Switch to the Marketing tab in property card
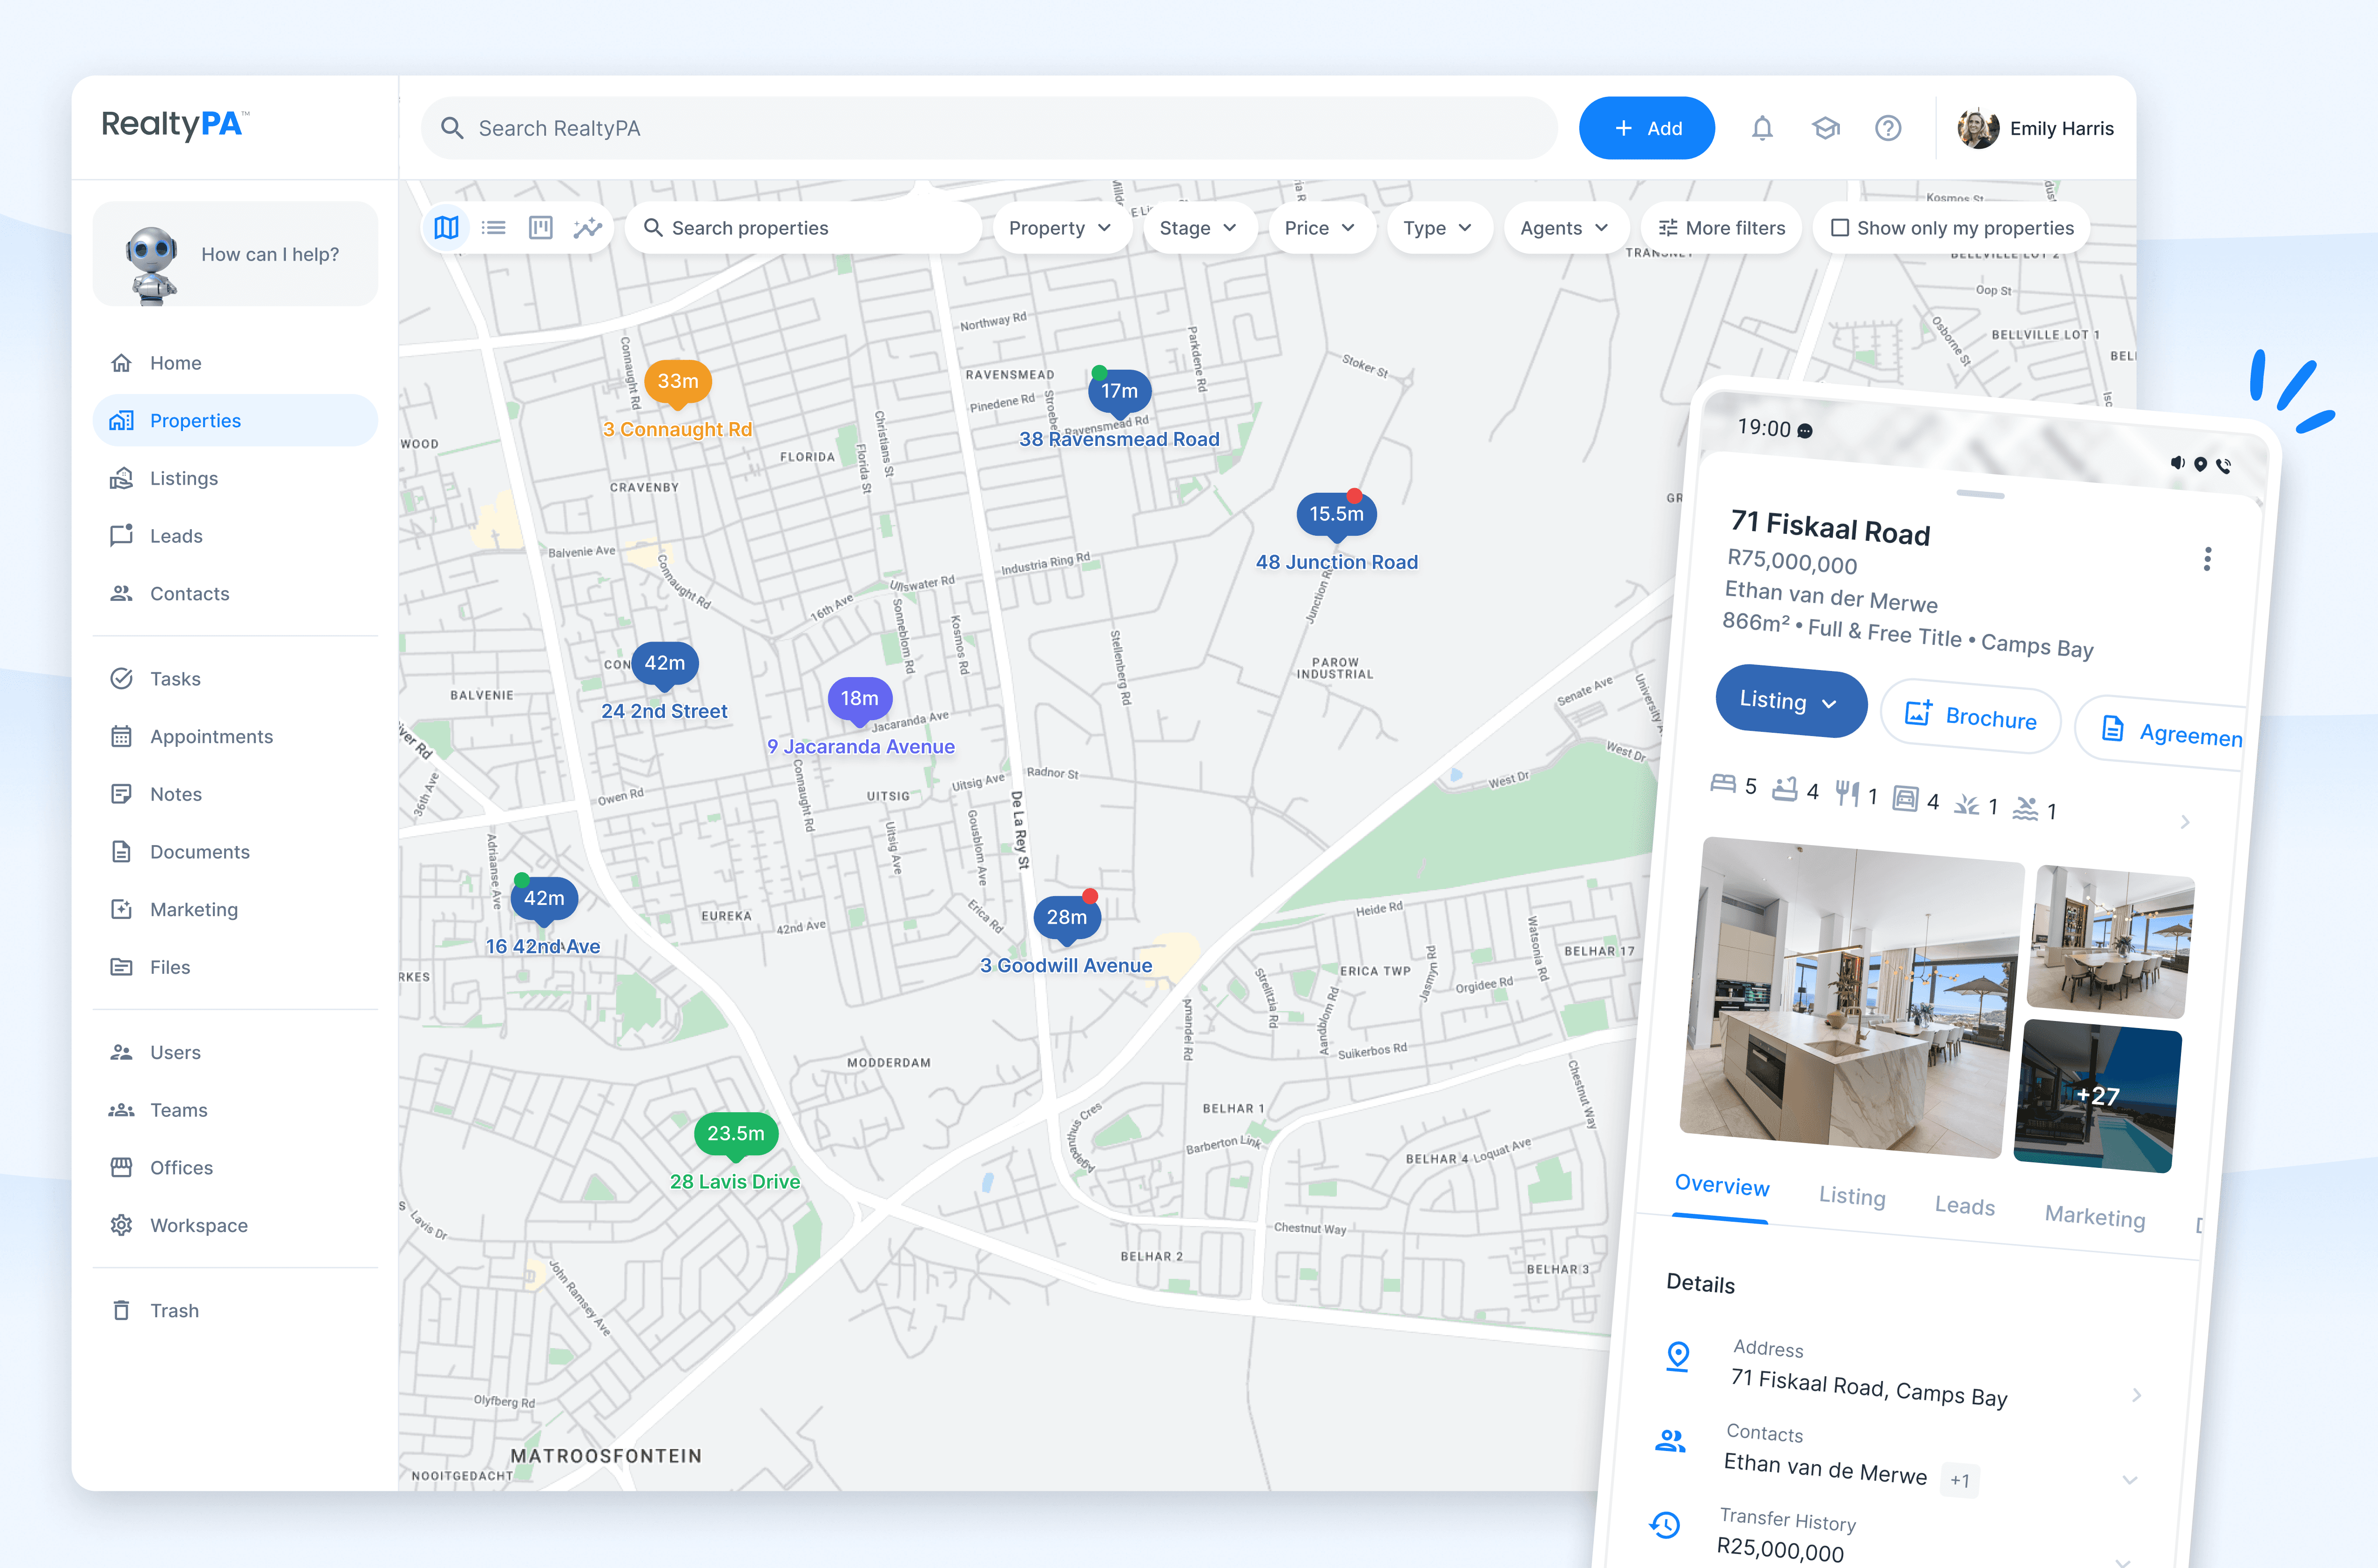2378x1568 pixels. coord(2095,1217)
